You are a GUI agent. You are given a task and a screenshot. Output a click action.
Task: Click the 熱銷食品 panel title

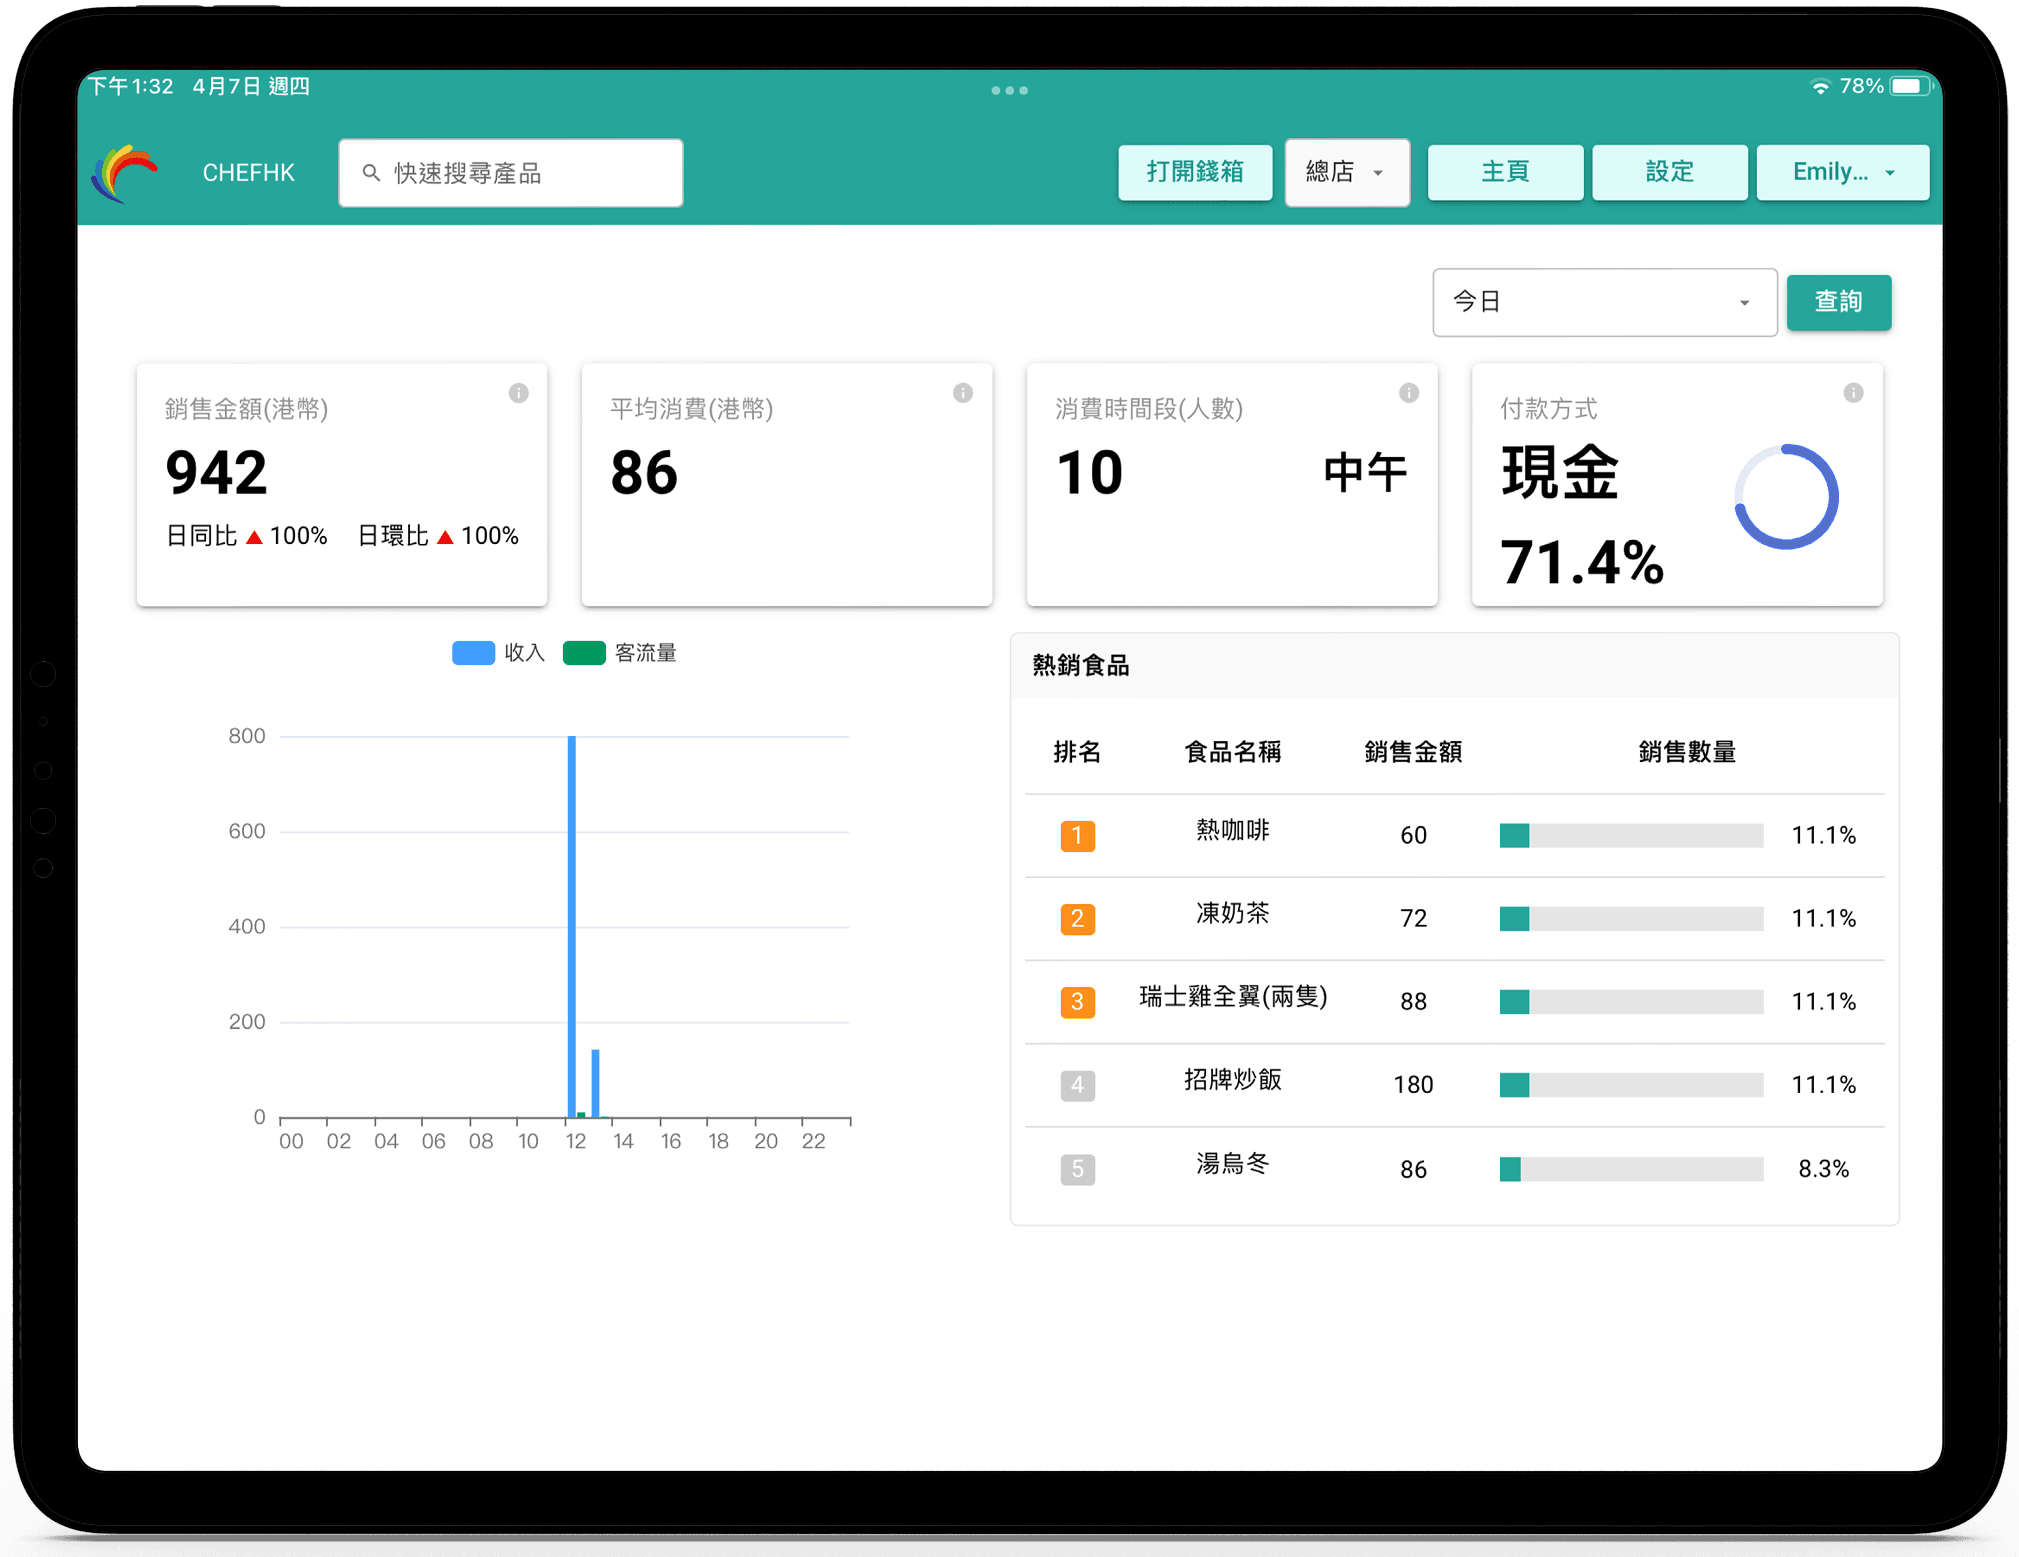pyautogui.click(x=1081, y=665)
